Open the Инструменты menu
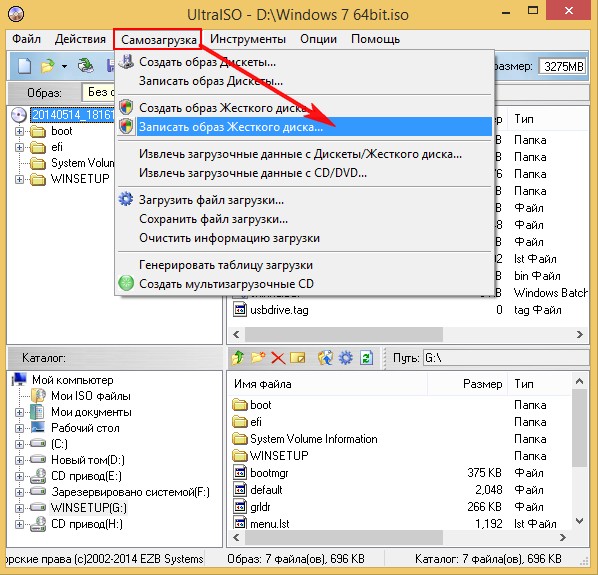 [x=248, y=39]
